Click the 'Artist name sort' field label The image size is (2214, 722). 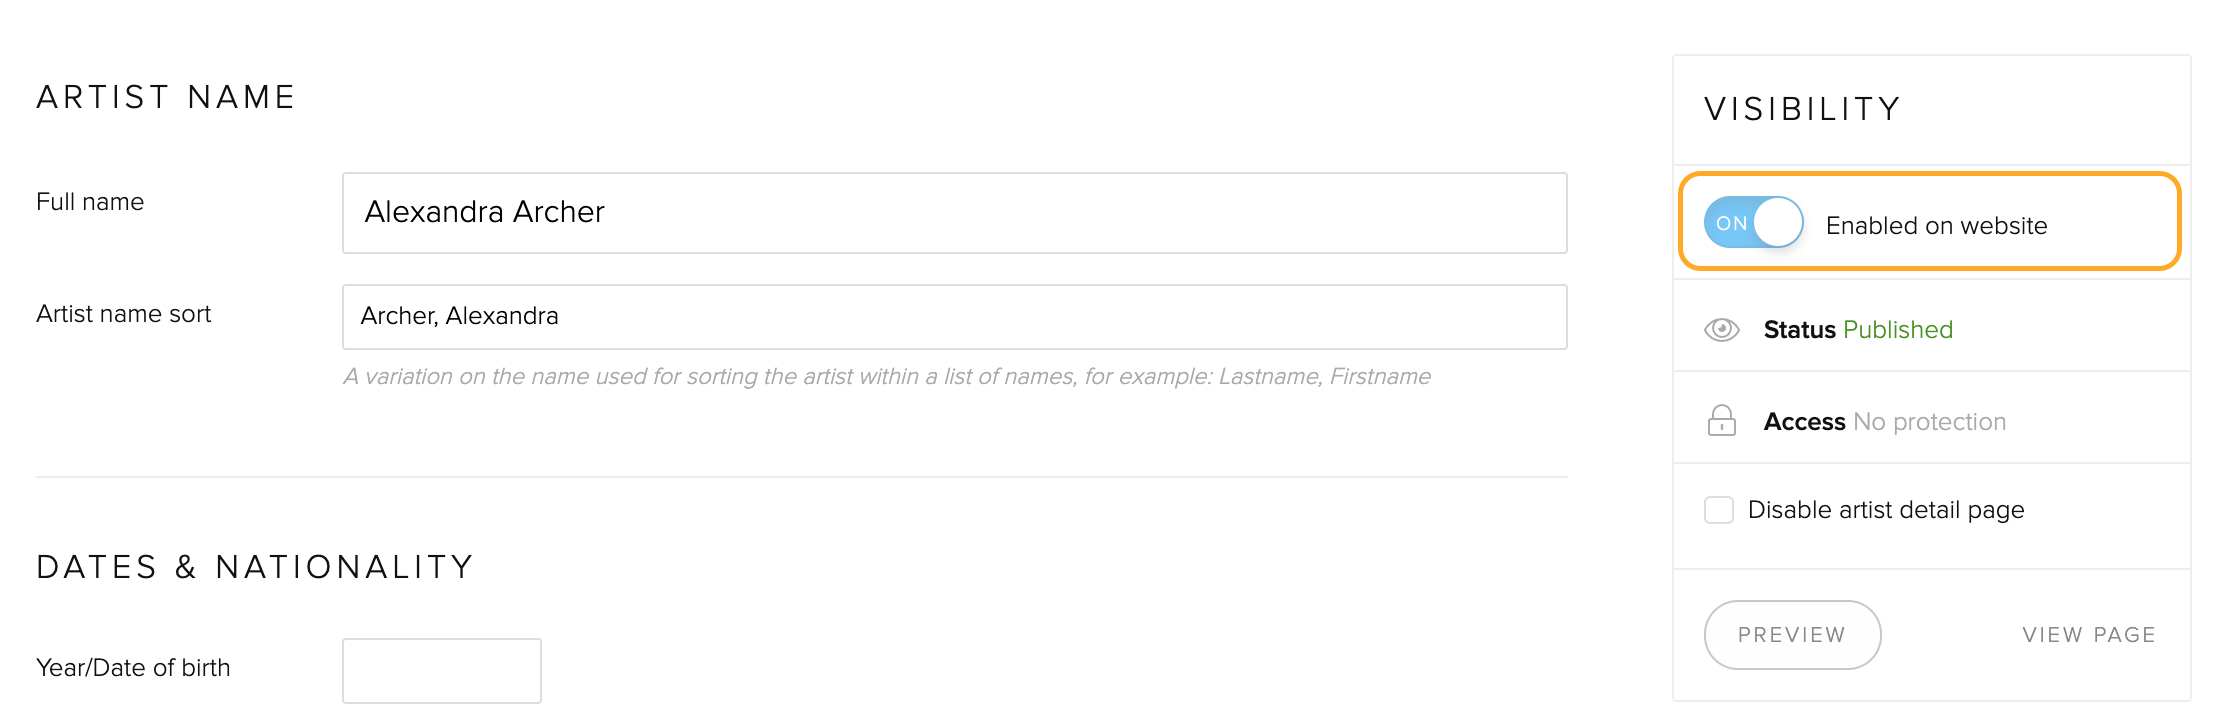(x=124, y=314)
